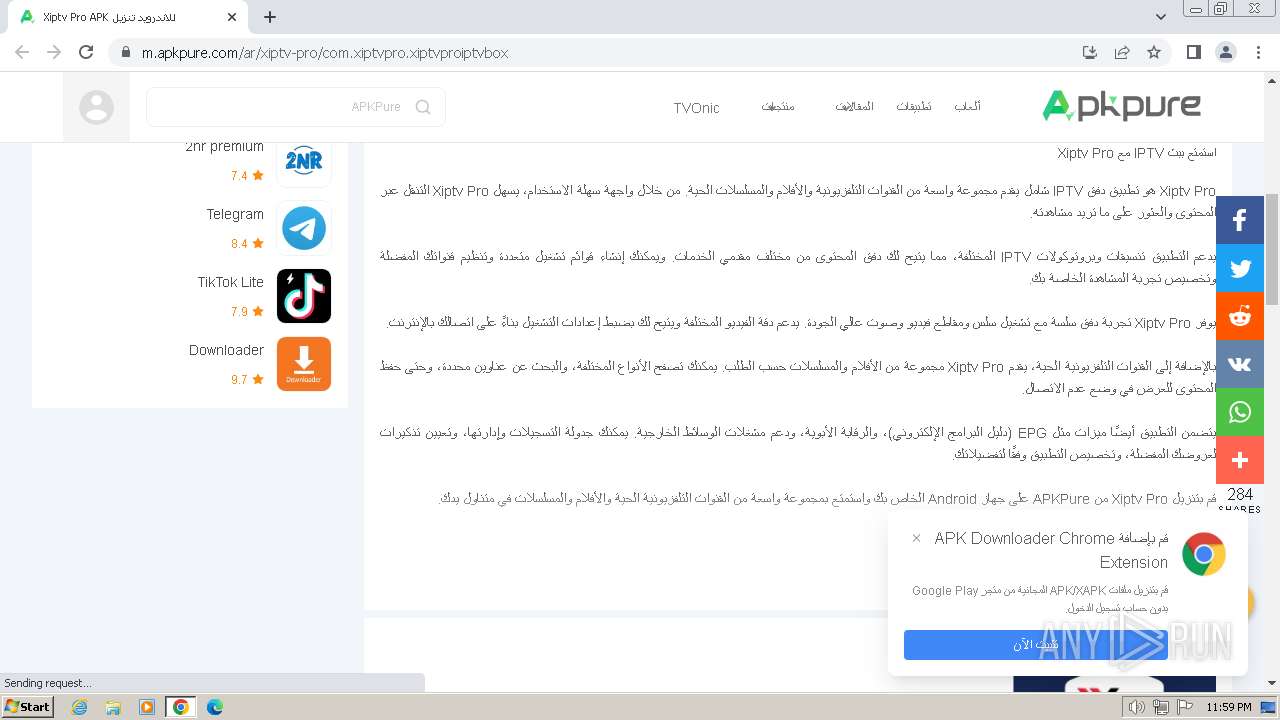Click the Telegram 8.4 rating
Screen dimensions: 1280x720
(x=247, y=243)
